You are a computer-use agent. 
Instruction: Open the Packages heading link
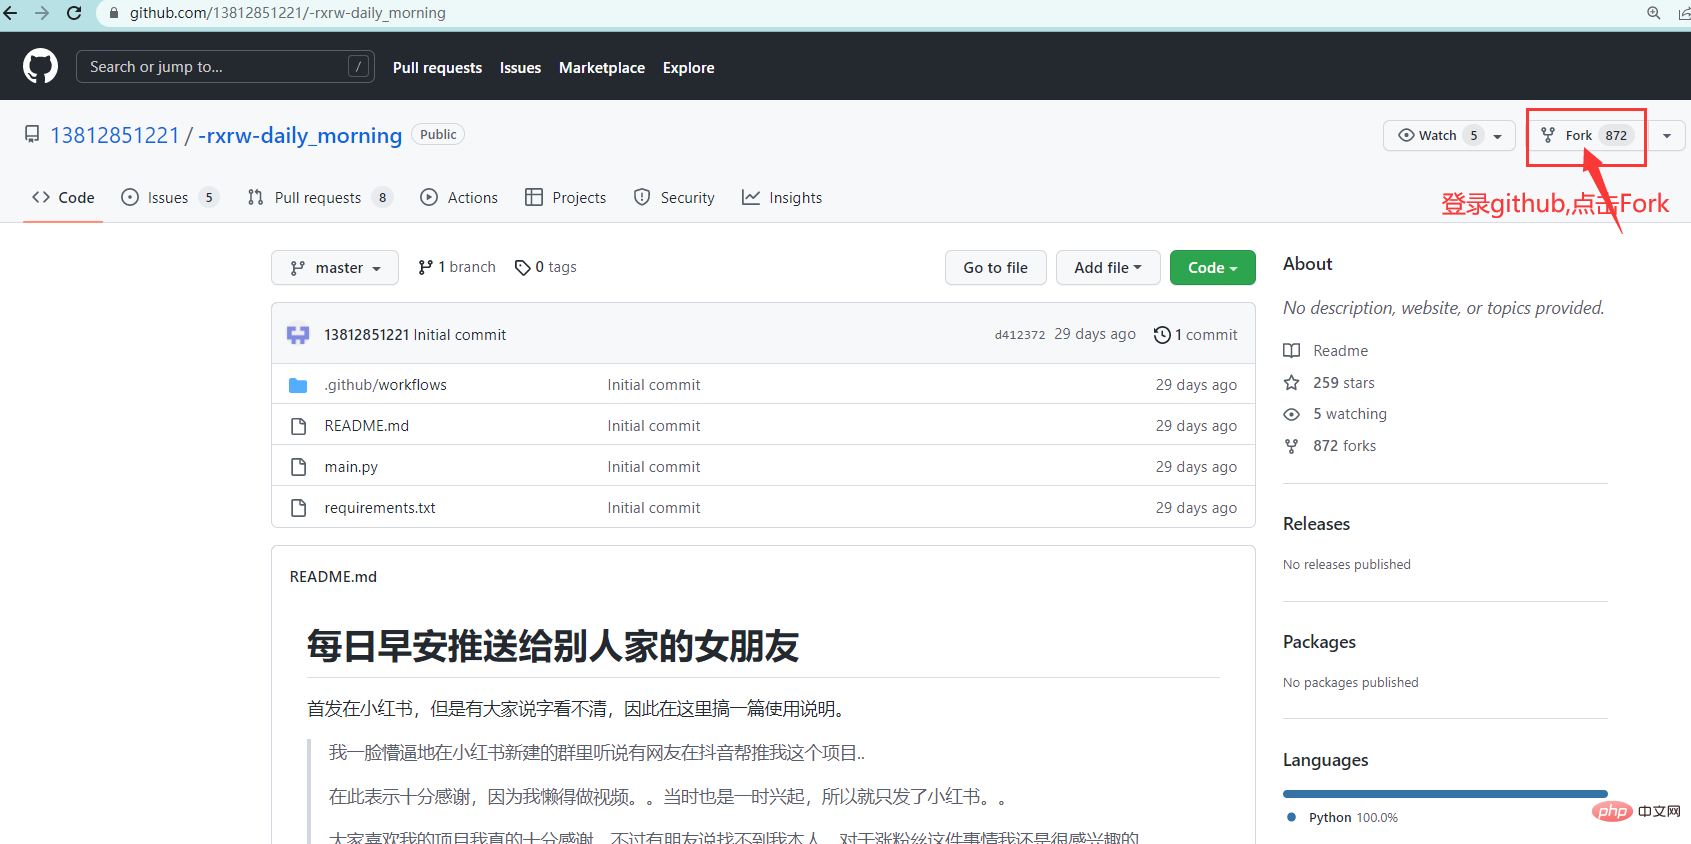(x=1319, y=642)
